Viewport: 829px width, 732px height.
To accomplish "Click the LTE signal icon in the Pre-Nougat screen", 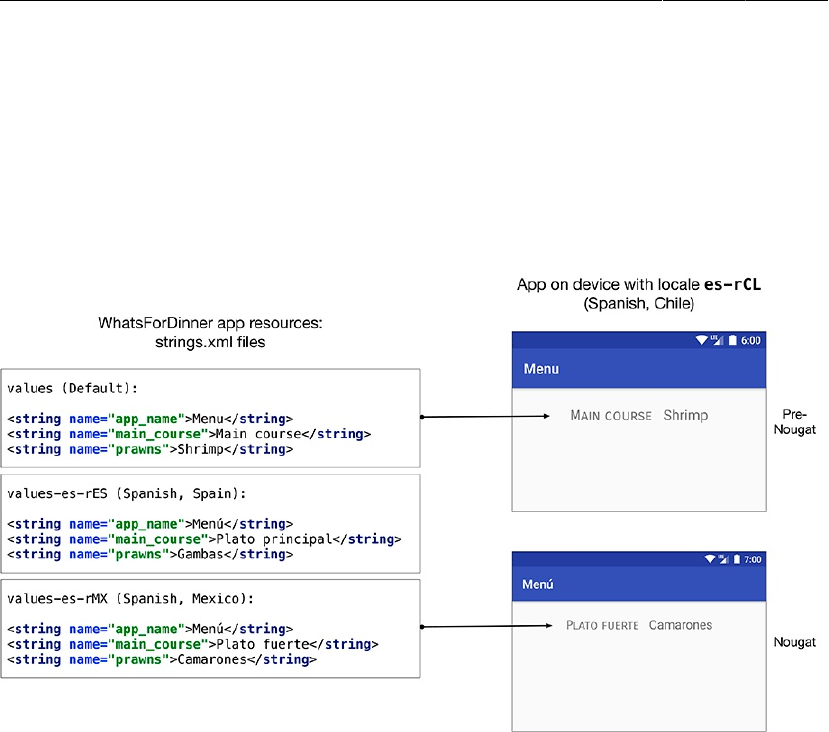I will tap(716, 340).
